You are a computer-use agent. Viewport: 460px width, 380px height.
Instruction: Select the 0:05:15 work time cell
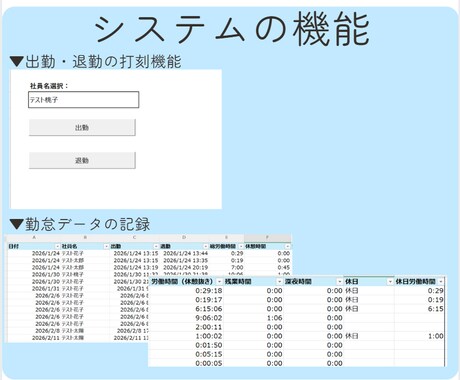186,354
